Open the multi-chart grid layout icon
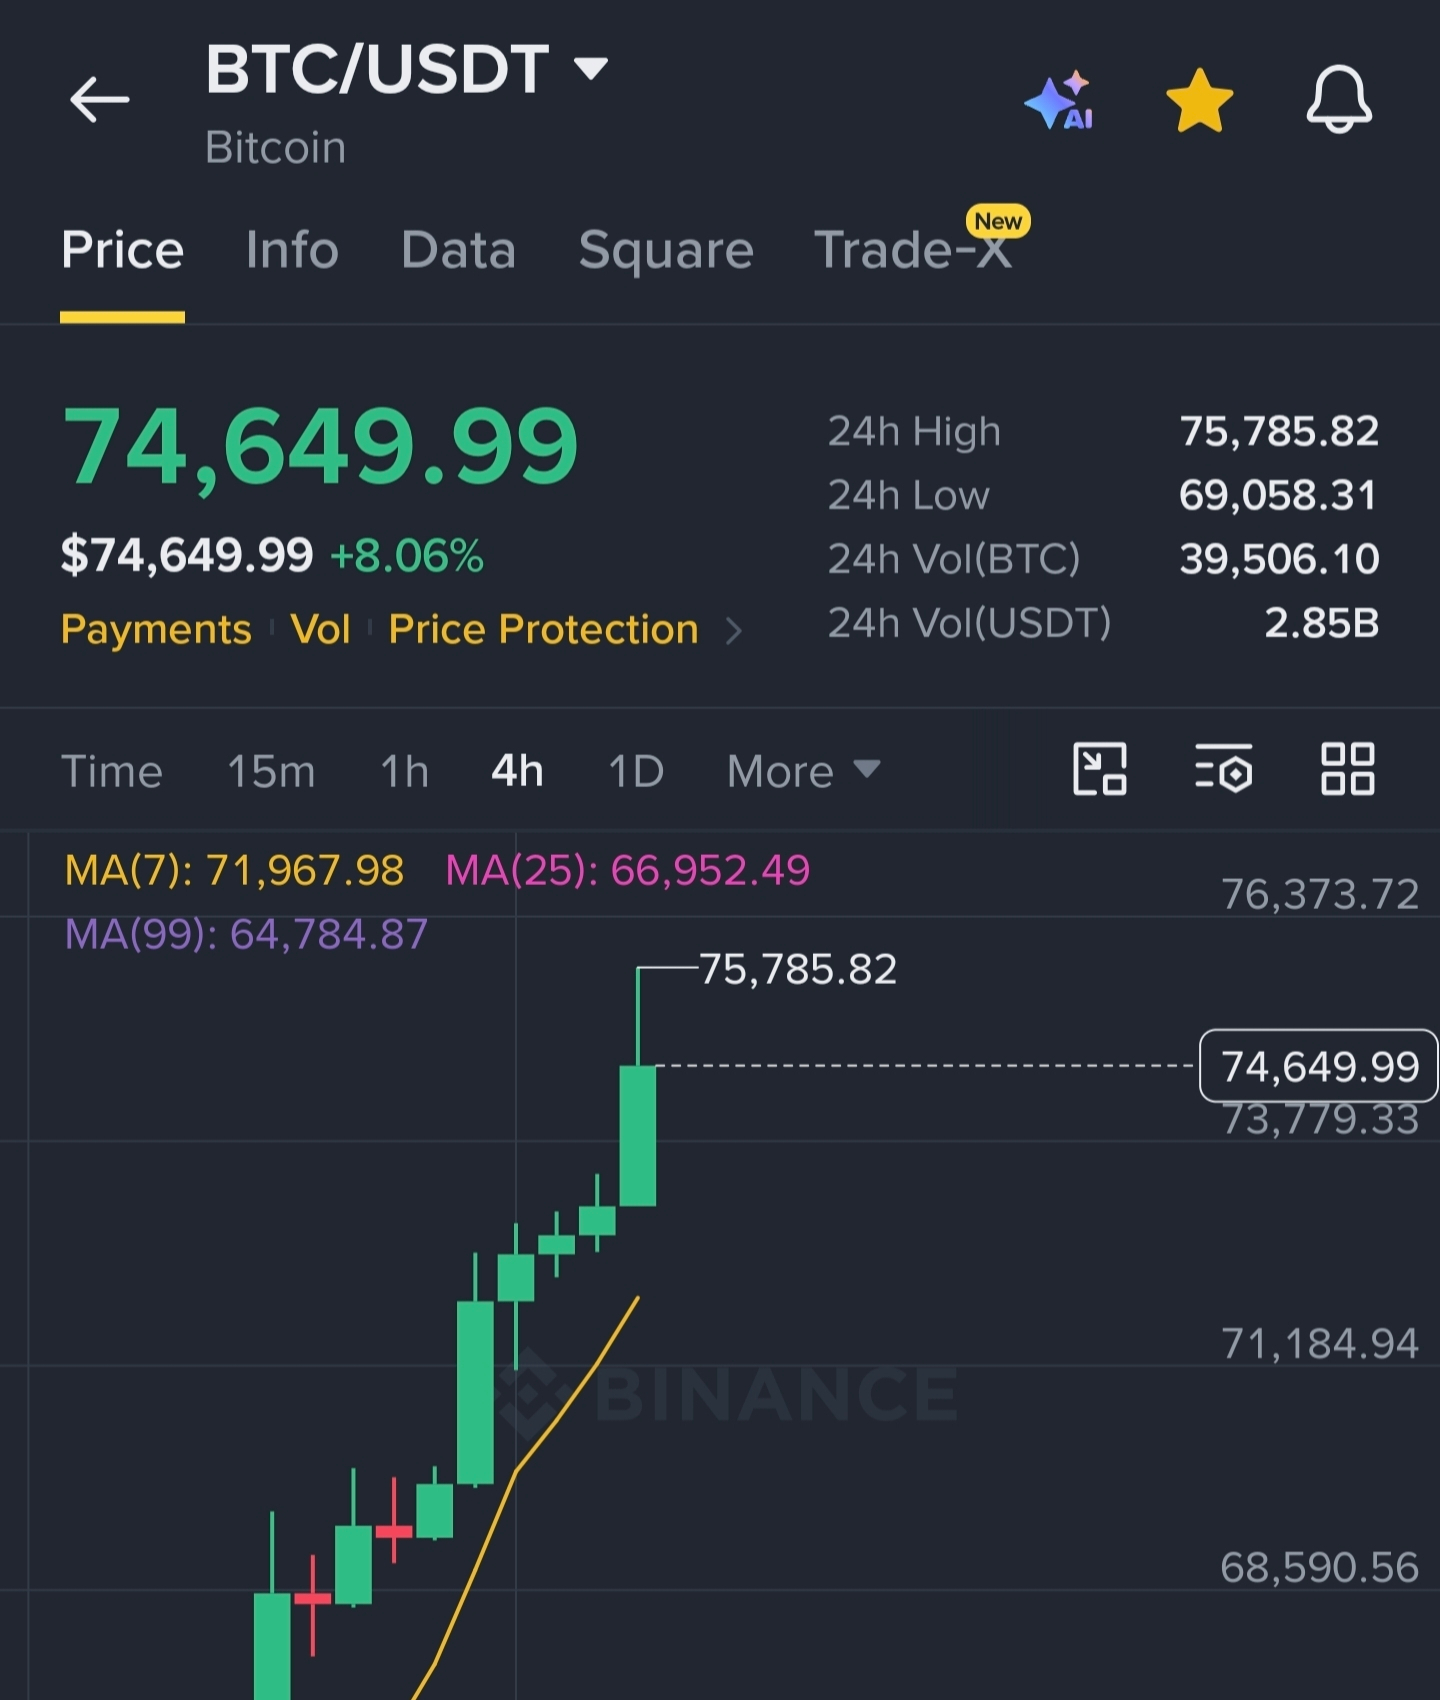Screen dimensions: 1440x1700 click(1347, 769)
